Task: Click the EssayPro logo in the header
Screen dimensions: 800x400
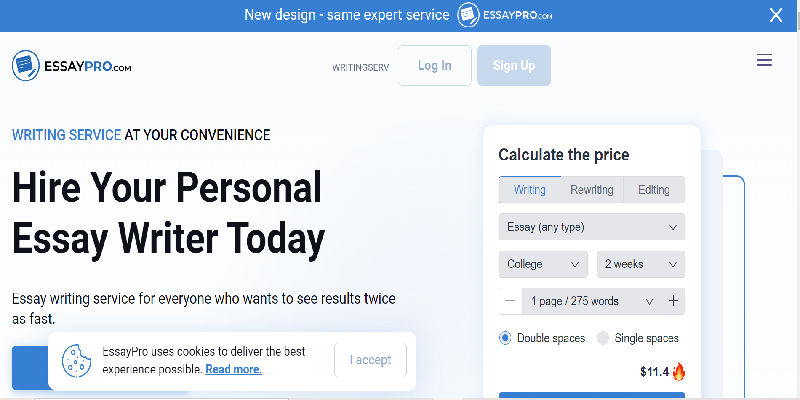Action: point(71,65)
